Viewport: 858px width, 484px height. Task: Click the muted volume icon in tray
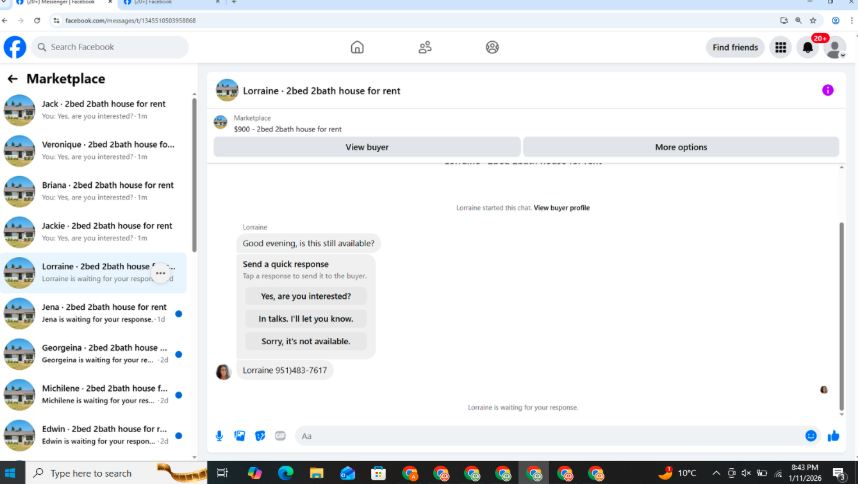[x=746, y=474]
